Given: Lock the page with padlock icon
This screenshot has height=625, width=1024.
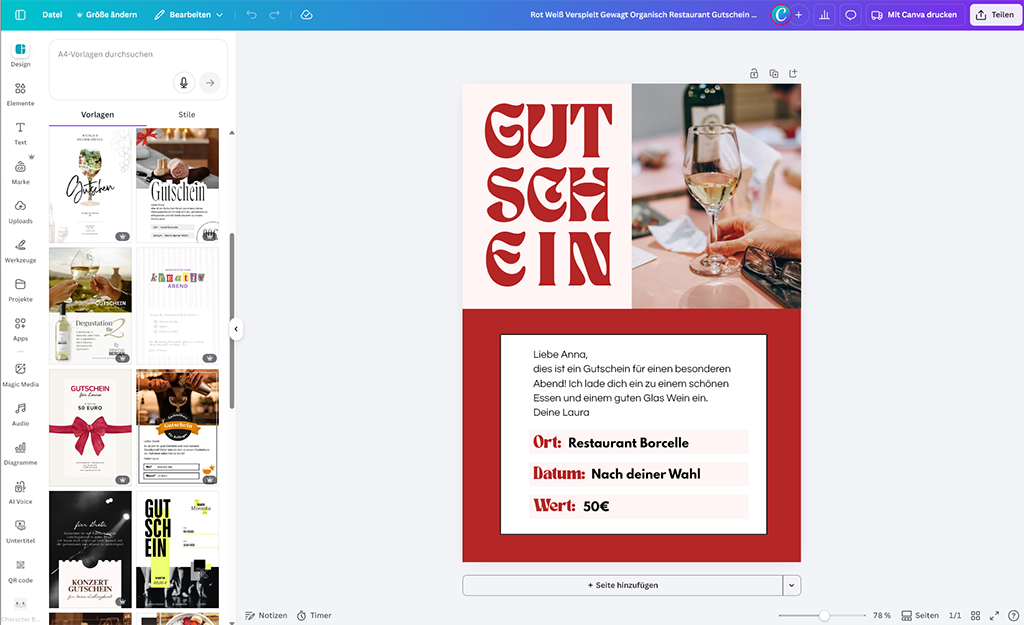Looking at the screenshot, I should [x=754, y=73].
